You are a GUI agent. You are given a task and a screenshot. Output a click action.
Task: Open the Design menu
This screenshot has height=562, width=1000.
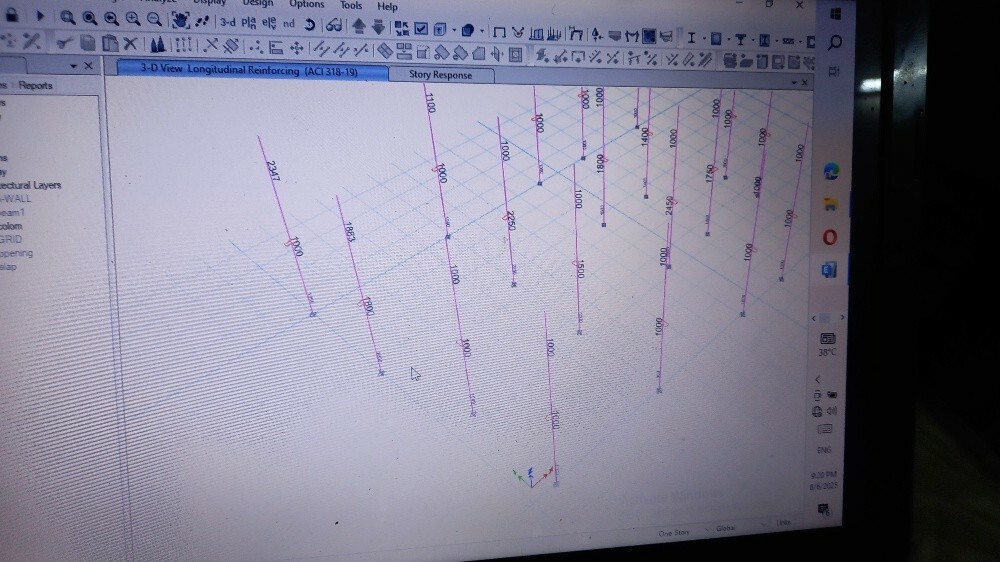point(258,3)
